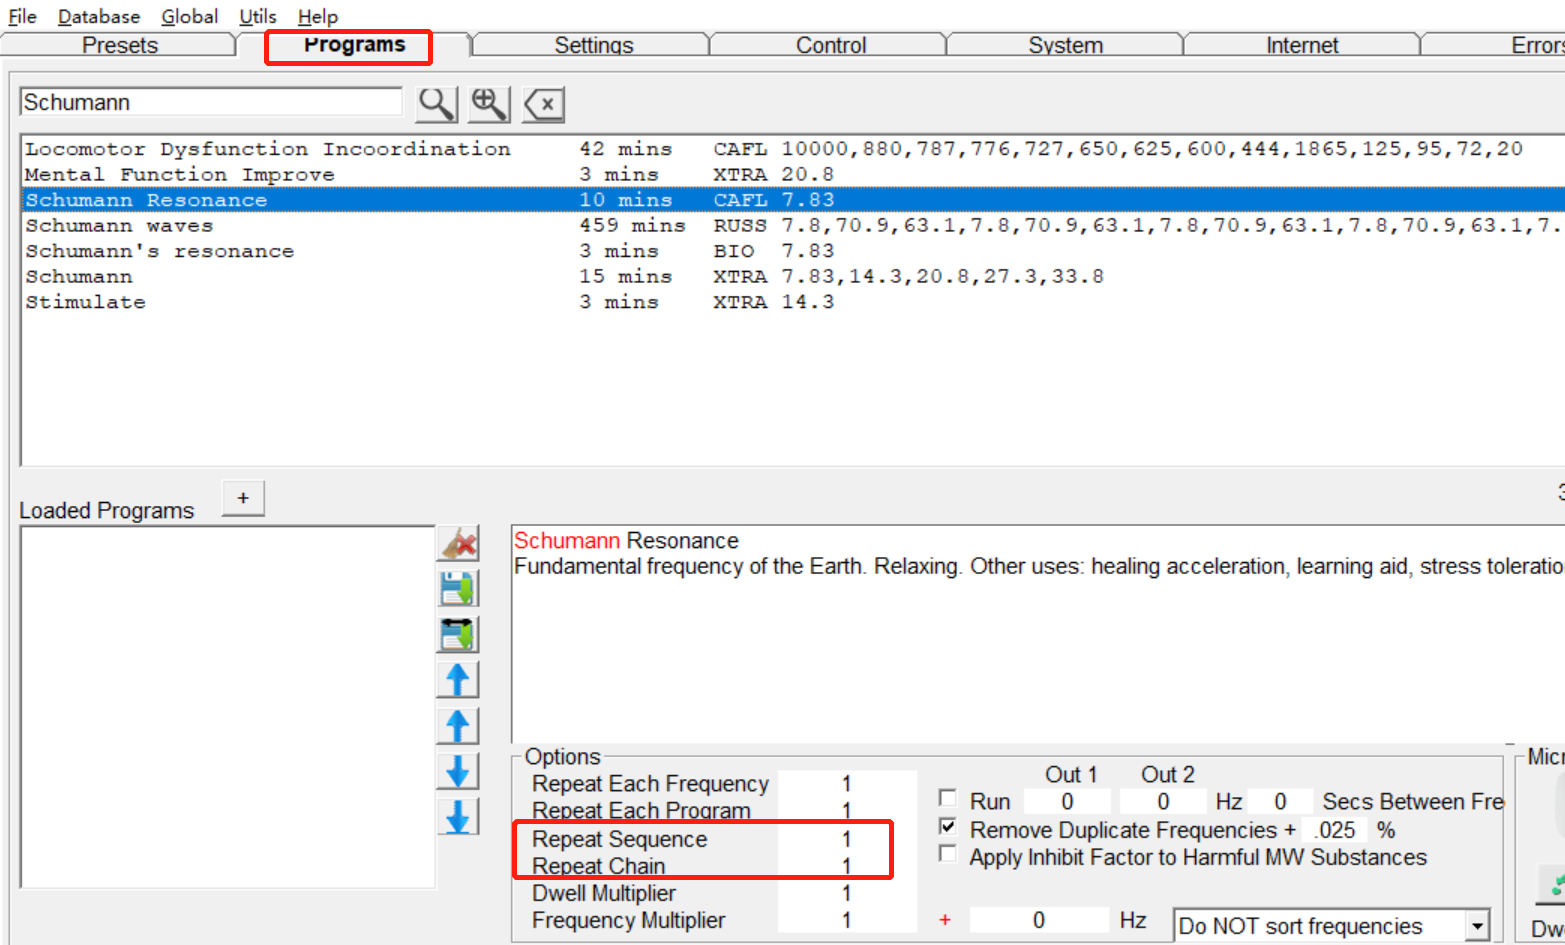
Task: Click the topmost blue up arrow button
Action: pyautogui.click(x=458, y=680)
